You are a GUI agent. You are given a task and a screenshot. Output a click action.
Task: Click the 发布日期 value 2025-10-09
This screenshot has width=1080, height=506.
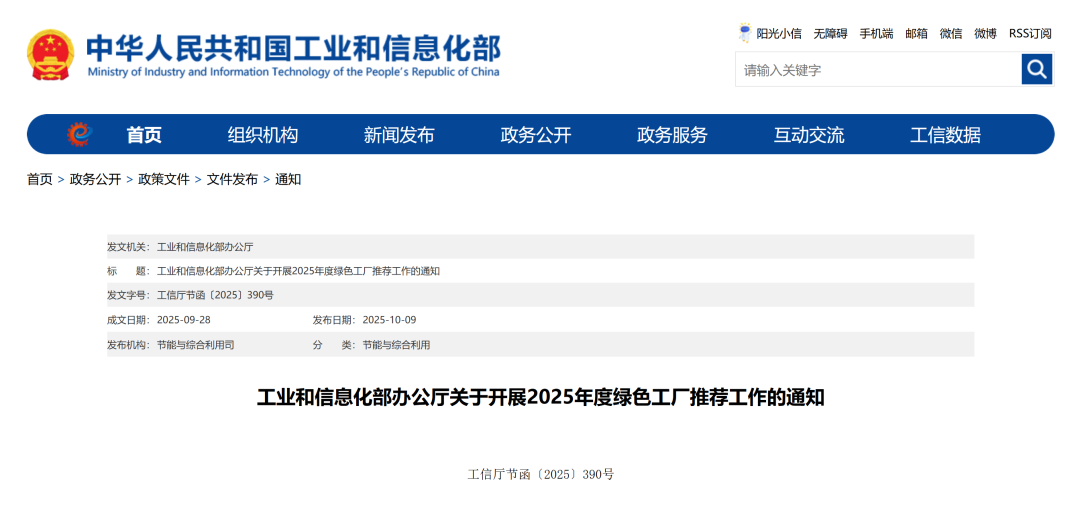(x=389, y=320)
